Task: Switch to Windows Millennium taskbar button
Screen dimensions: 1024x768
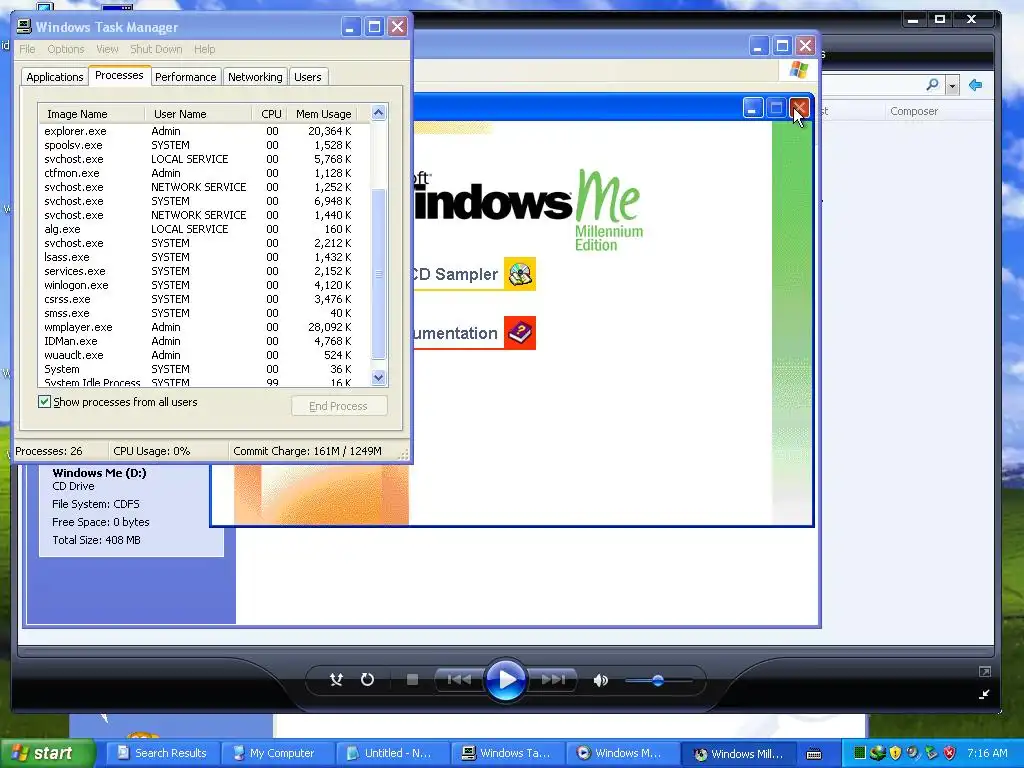Action: pos(738,754)
